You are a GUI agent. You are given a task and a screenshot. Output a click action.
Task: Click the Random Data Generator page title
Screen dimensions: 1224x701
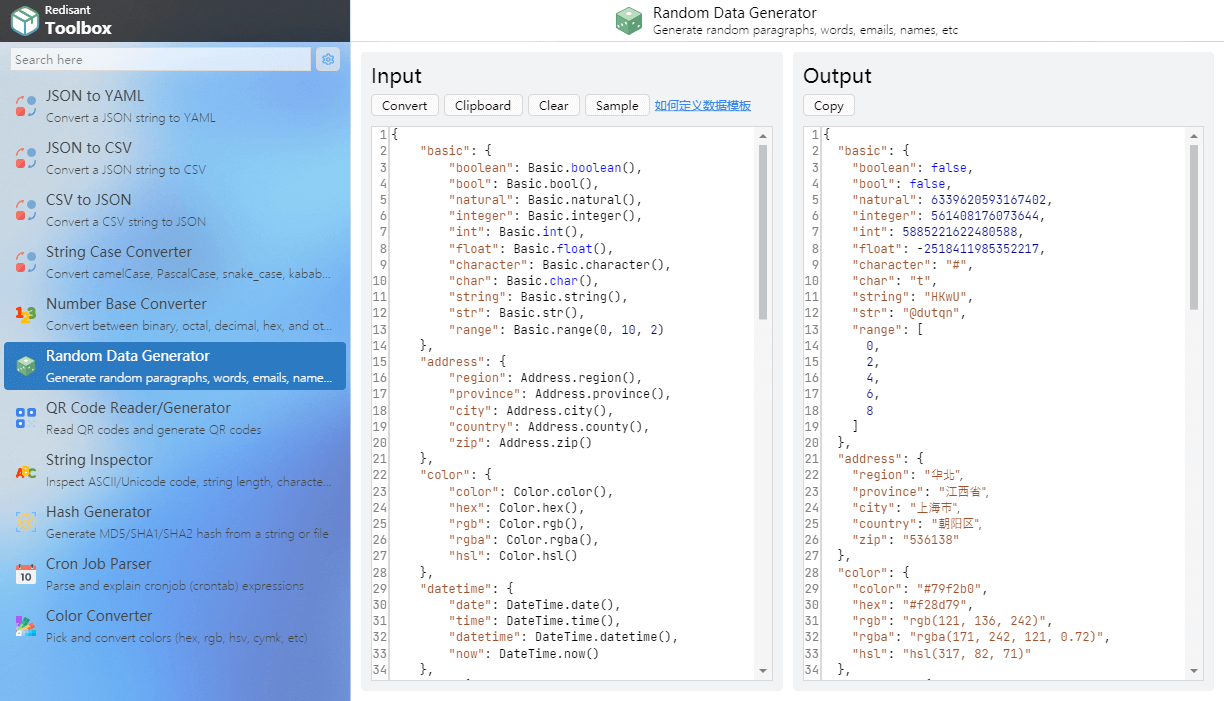click(735, 13)
